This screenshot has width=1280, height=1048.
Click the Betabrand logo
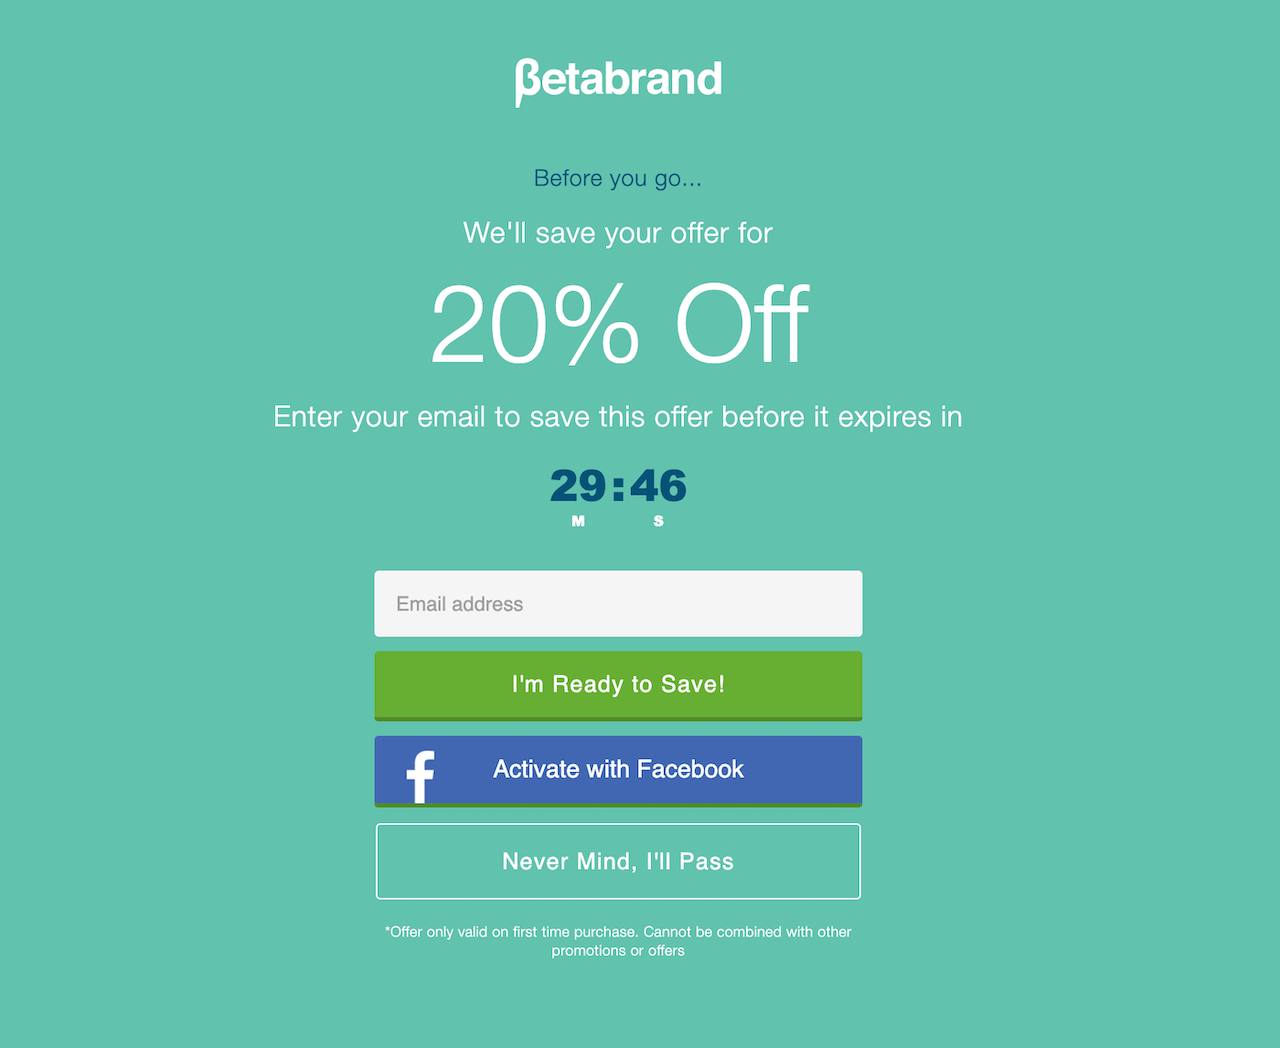[617, 80]
